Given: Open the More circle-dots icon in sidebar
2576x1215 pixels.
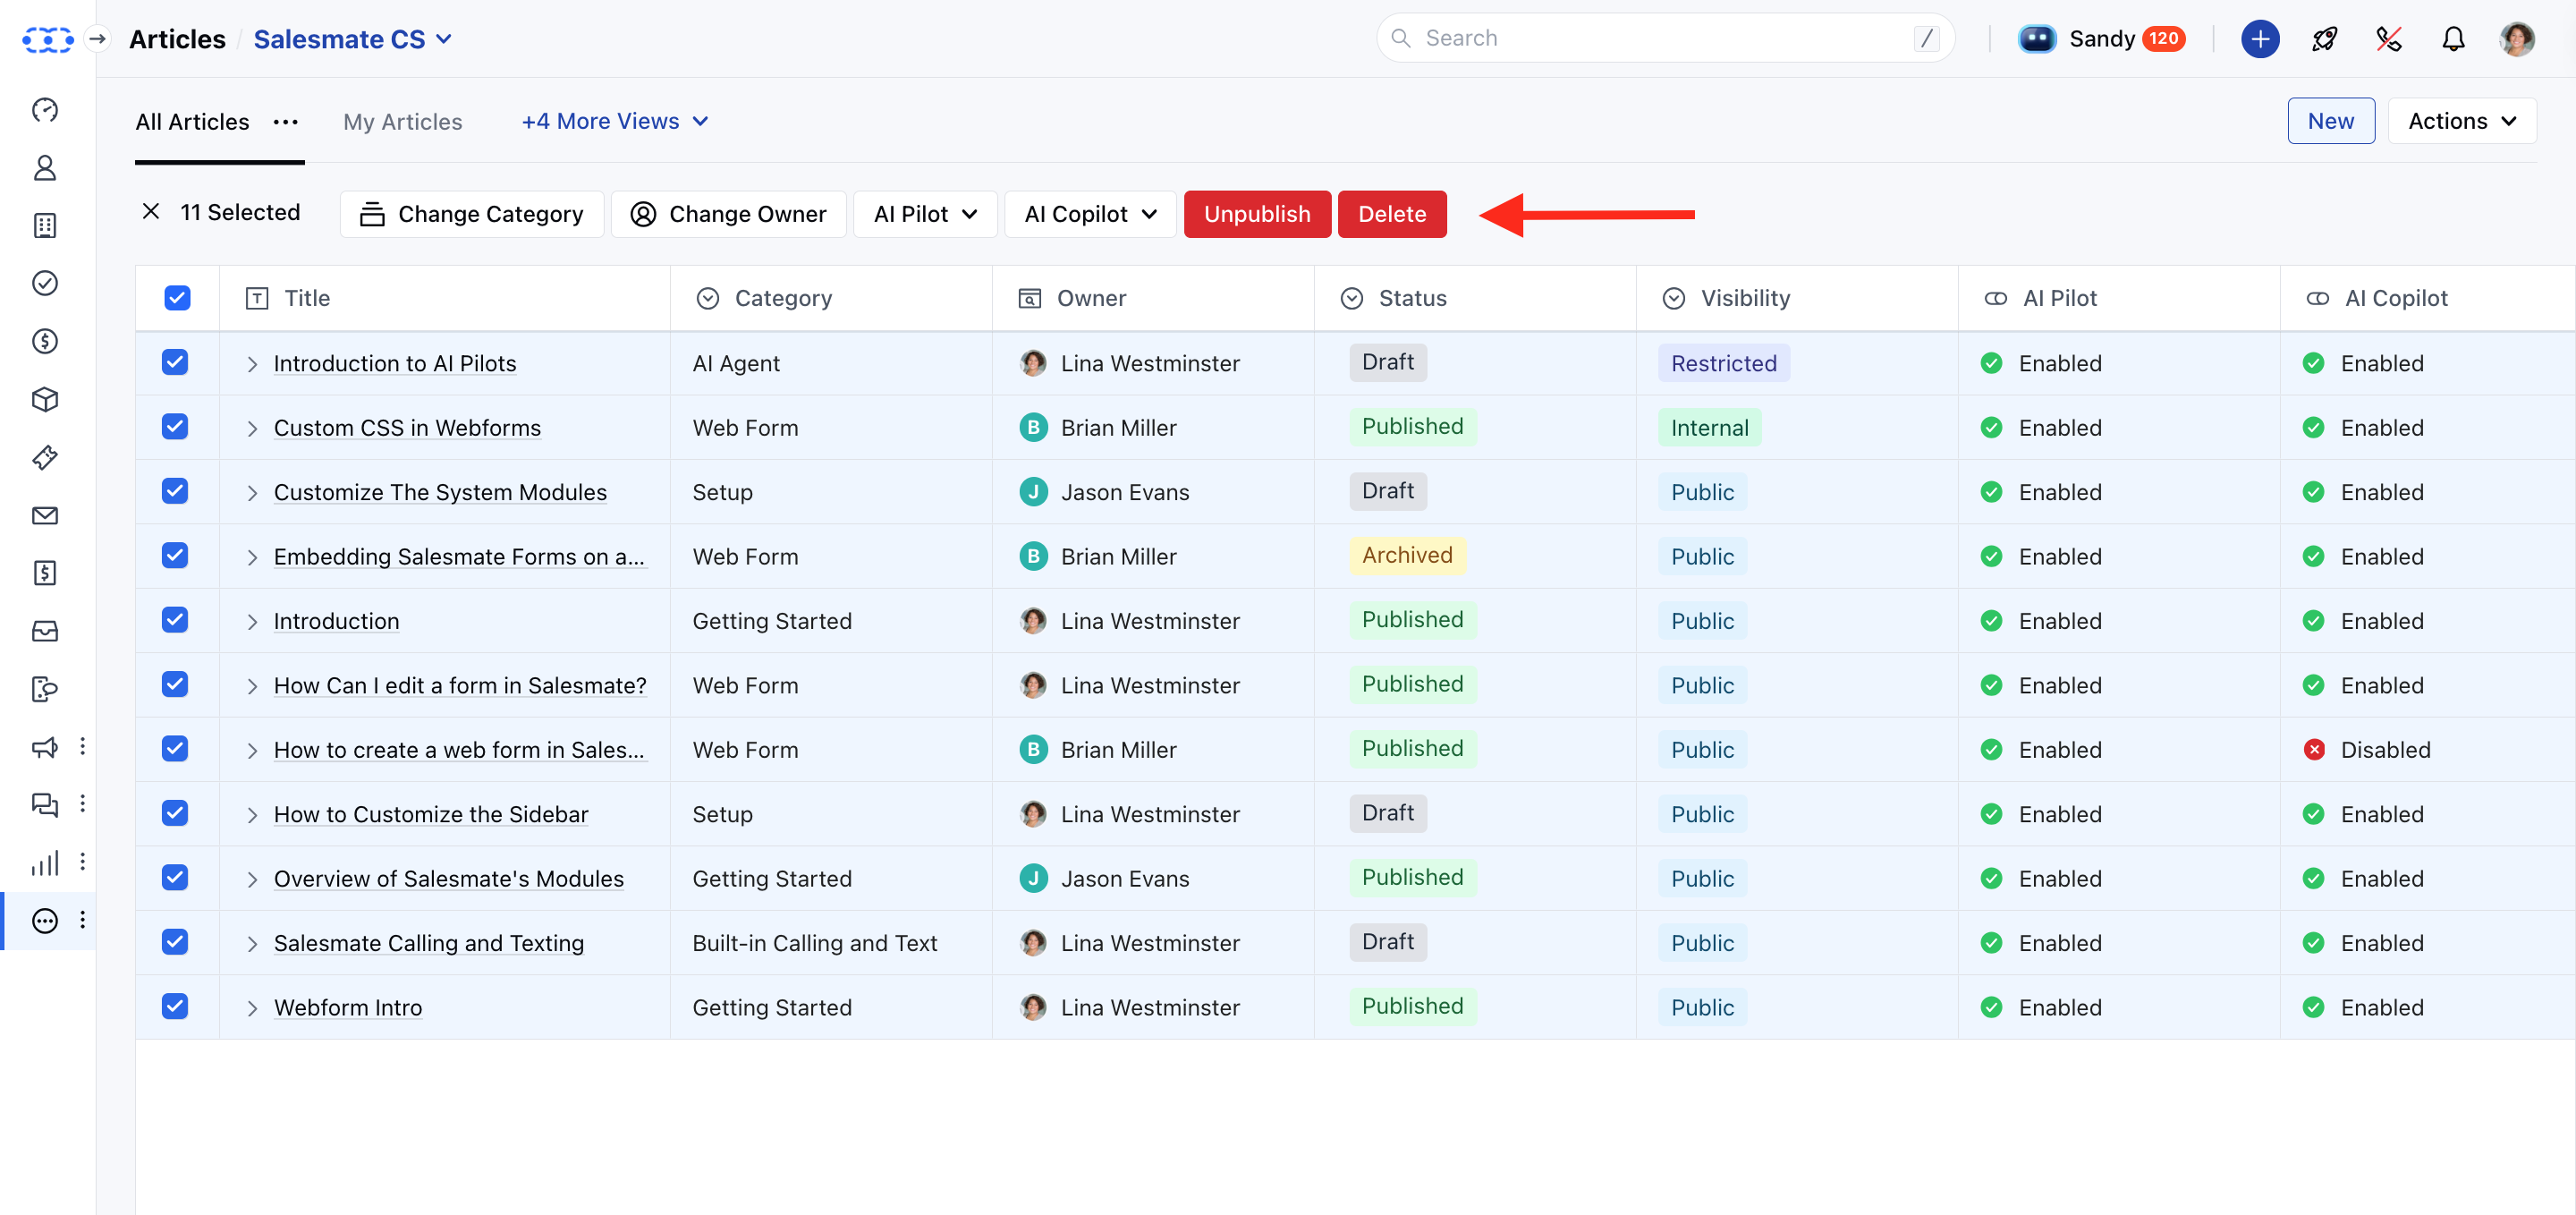Looking at the screenshot, I should click(45, 920).
